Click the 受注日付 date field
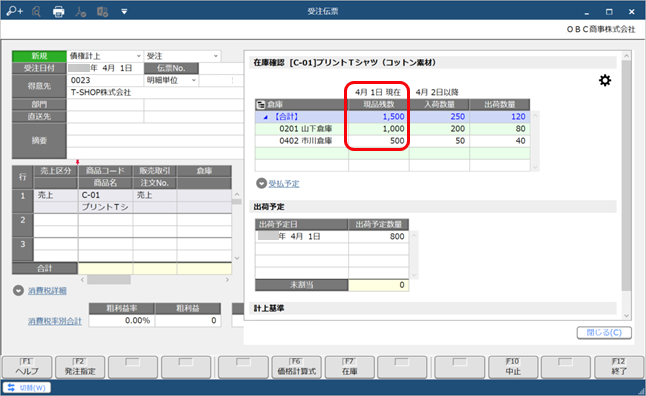 [x=105, y=68]
